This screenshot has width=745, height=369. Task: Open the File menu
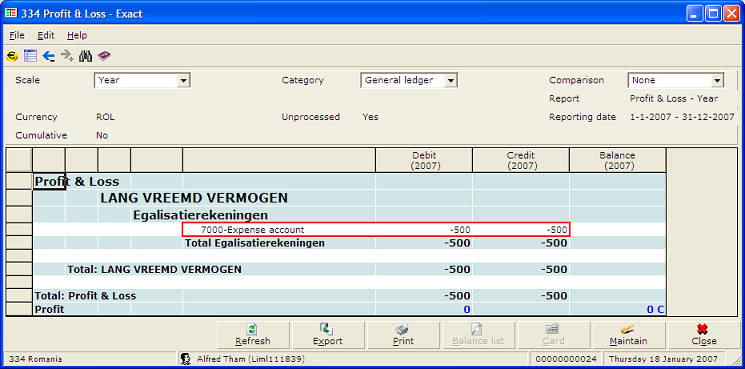(x=17, y=36)
